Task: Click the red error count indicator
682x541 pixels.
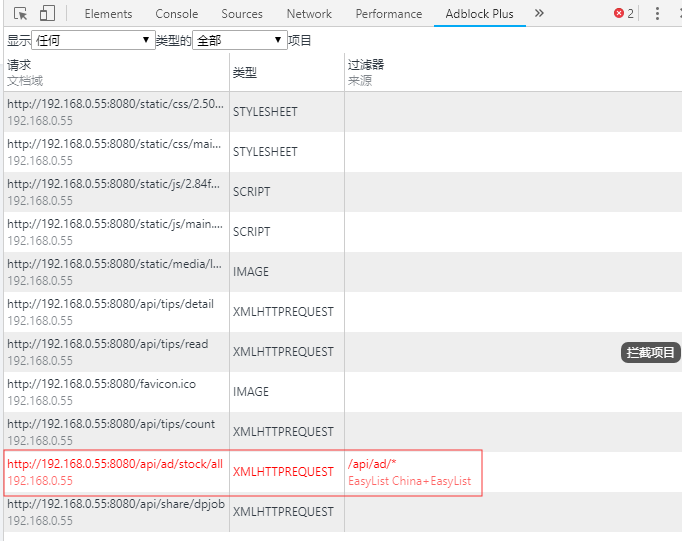Action: (x=624, y=14)
